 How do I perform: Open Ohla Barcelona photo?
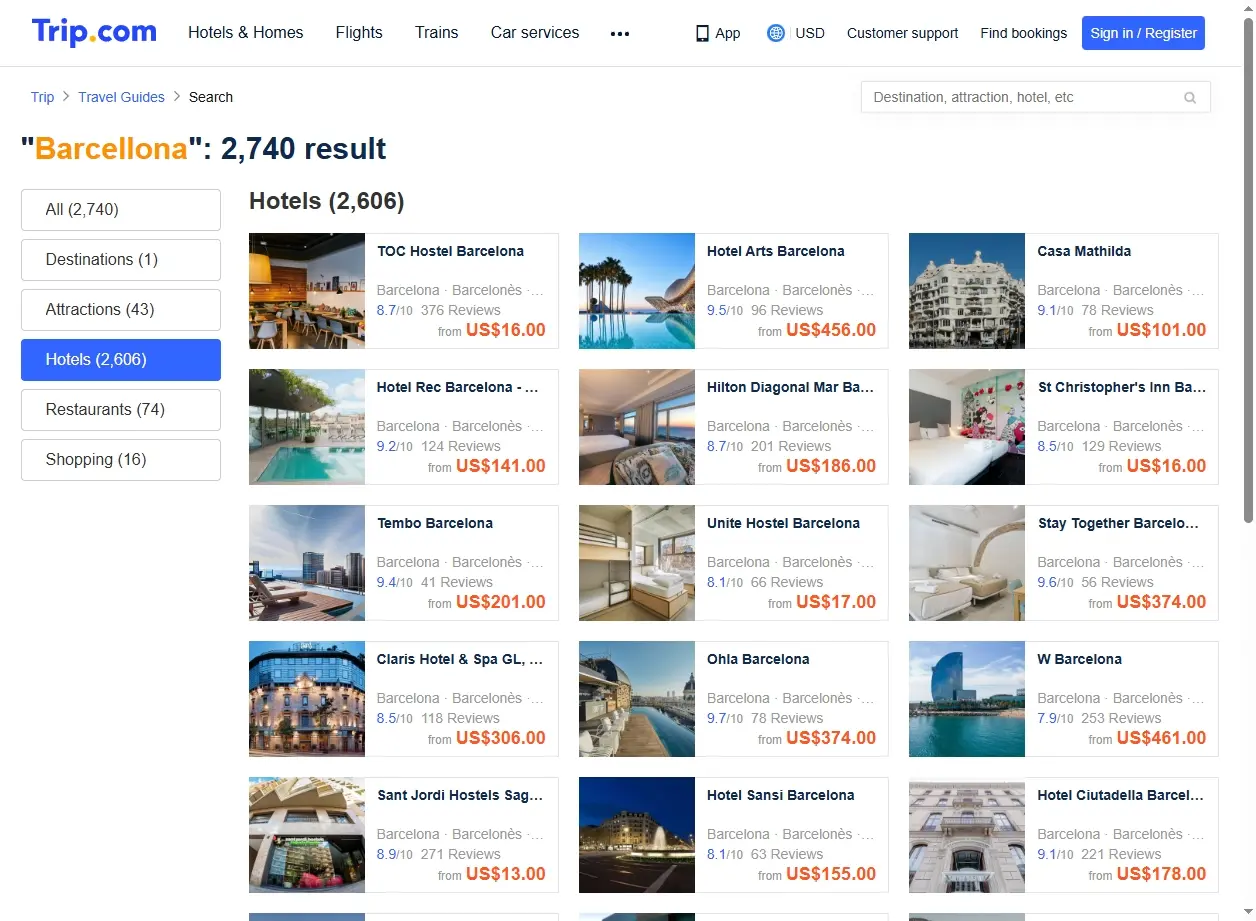click(637, 699)
